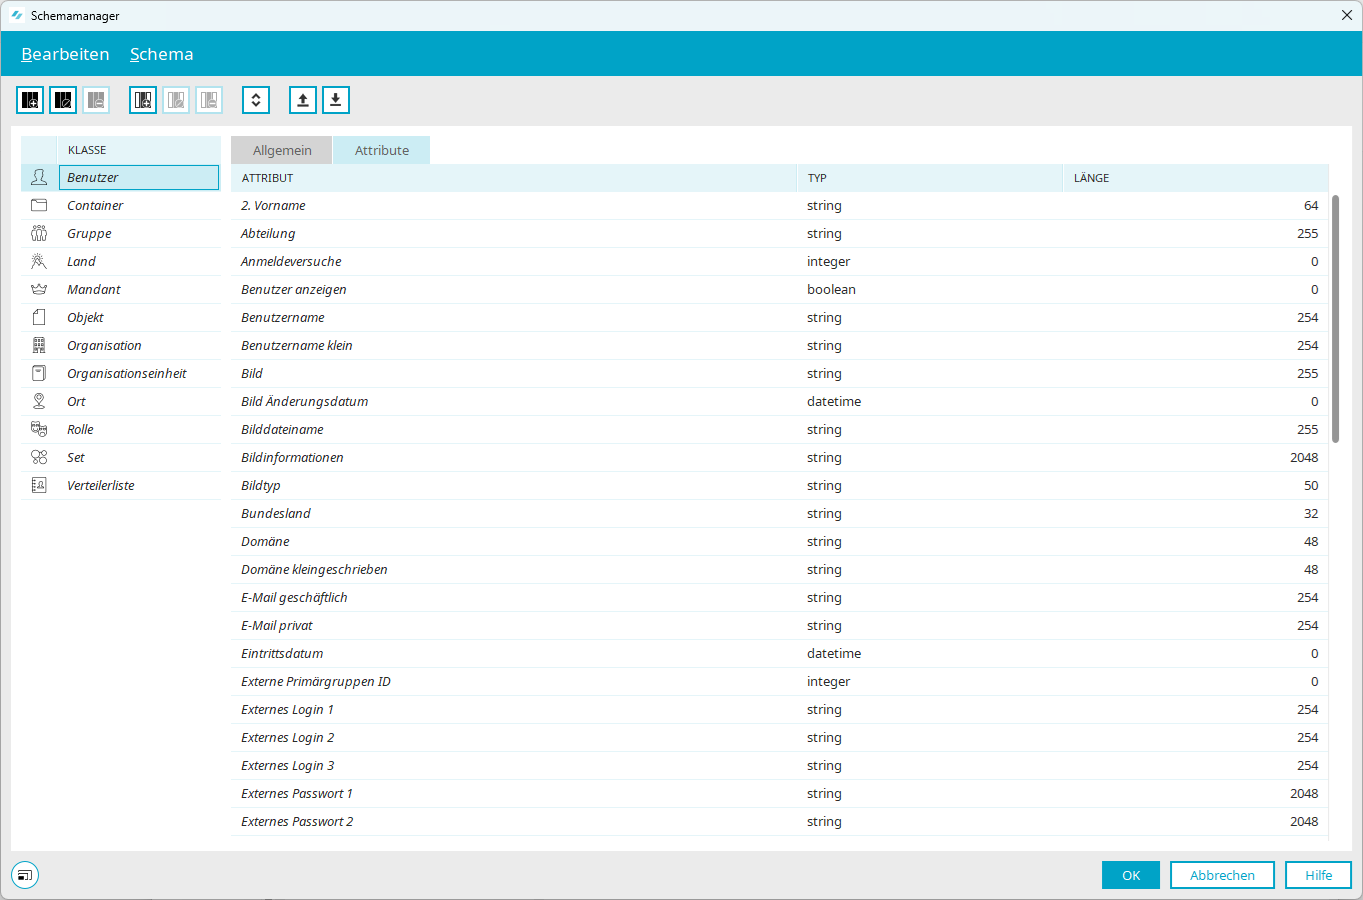Click the vertical scrollbar of attribute list

[x=1335, y=320]
